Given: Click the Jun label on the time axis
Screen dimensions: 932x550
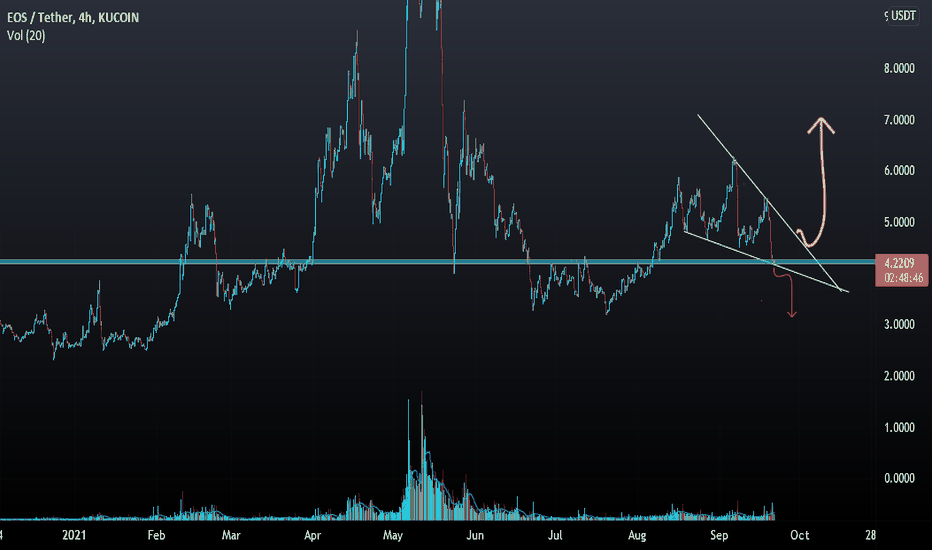Looking at the screenshot, I should [x=475, y=535].
